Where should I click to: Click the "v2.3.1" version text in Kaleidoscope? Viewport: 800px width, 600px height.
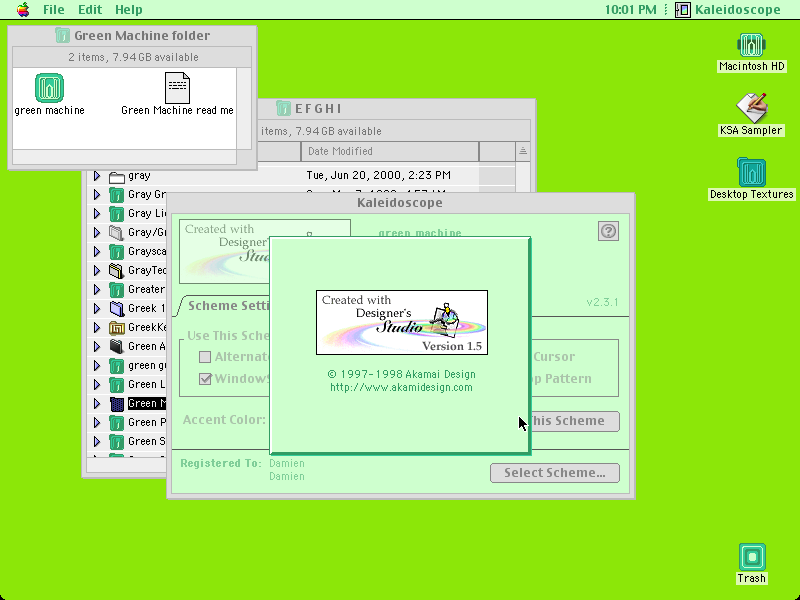pyautogui.click(x=602, y=302)
